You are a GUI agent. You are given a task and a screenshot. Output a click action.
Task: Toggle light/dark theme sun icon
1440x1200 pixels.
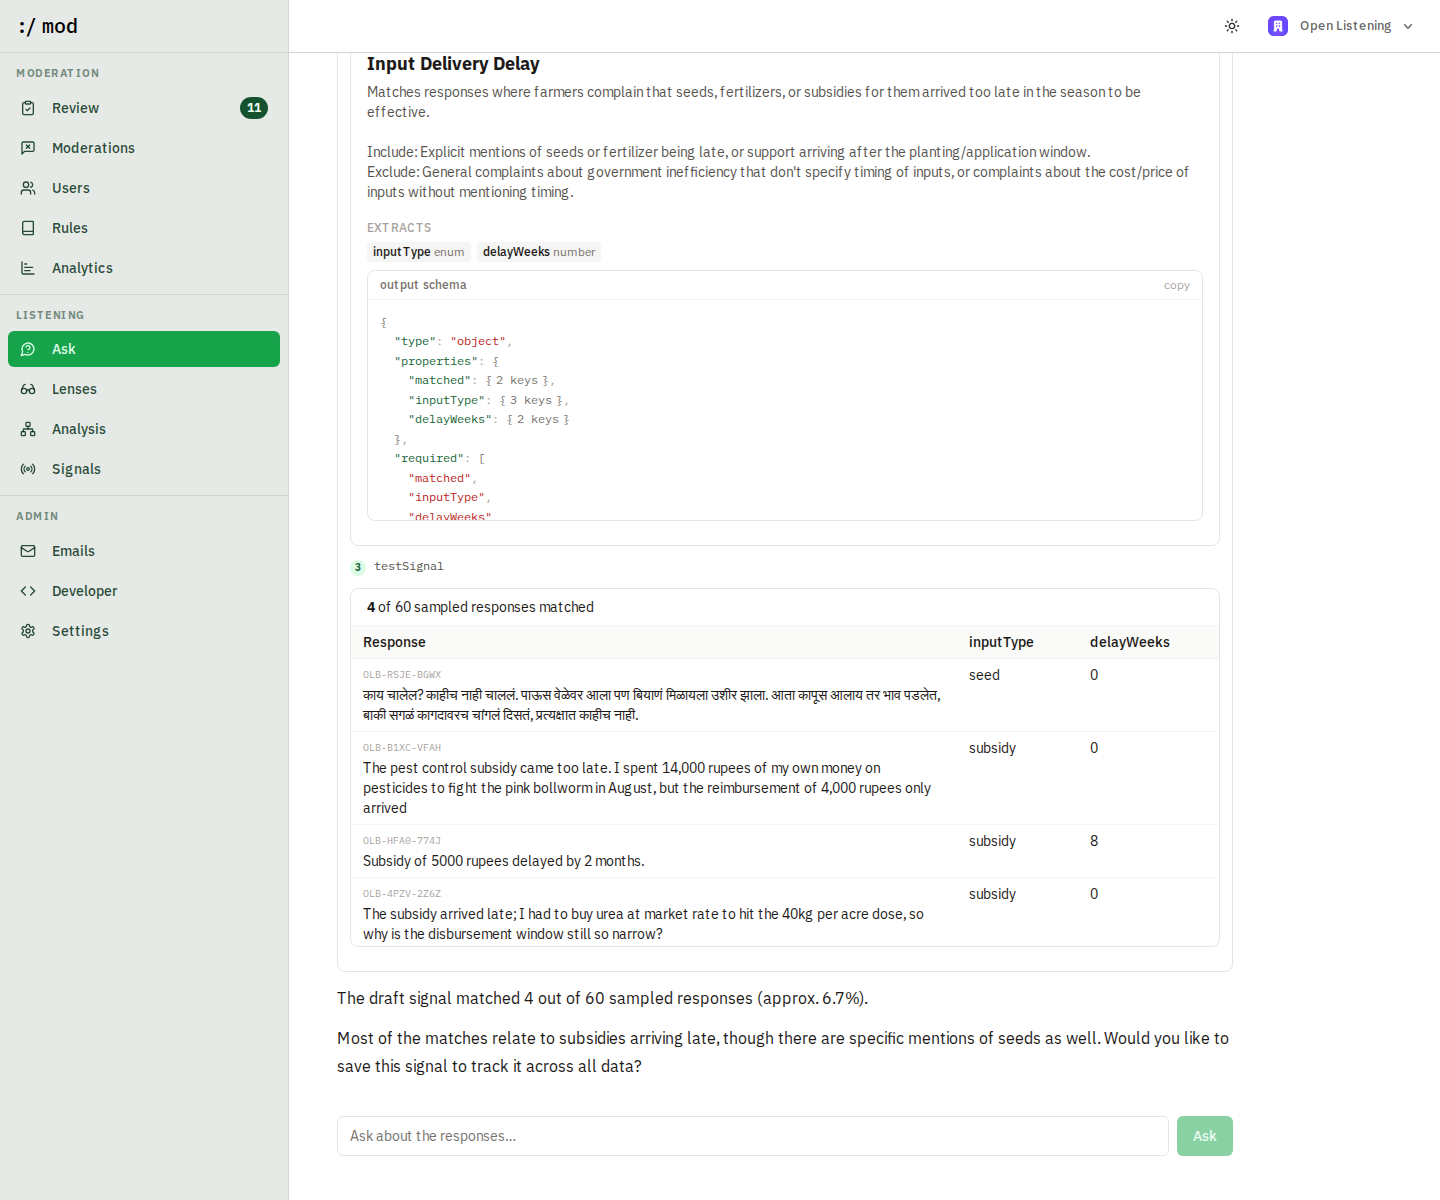pos(1232,26)
